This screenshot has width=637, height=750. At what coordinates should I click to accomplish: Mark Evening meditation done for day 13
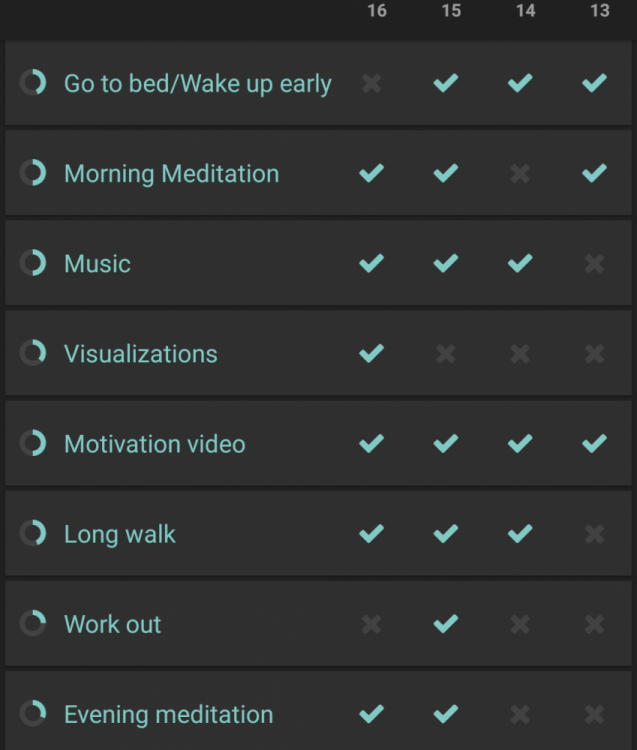pos(594,715)
